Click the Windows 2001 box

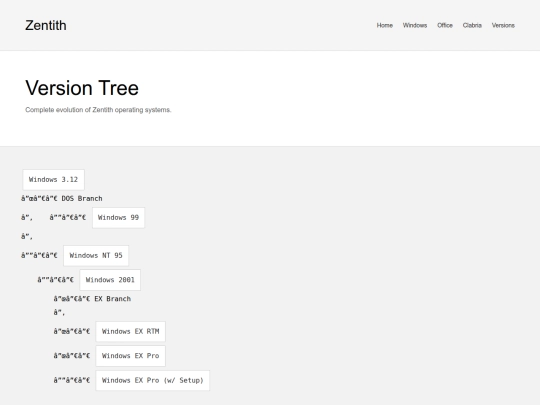pos(110,280)
